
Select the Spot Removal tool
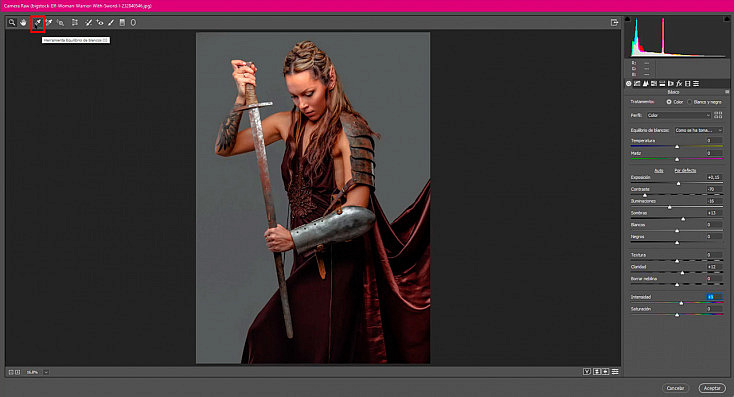click(88, 22)
